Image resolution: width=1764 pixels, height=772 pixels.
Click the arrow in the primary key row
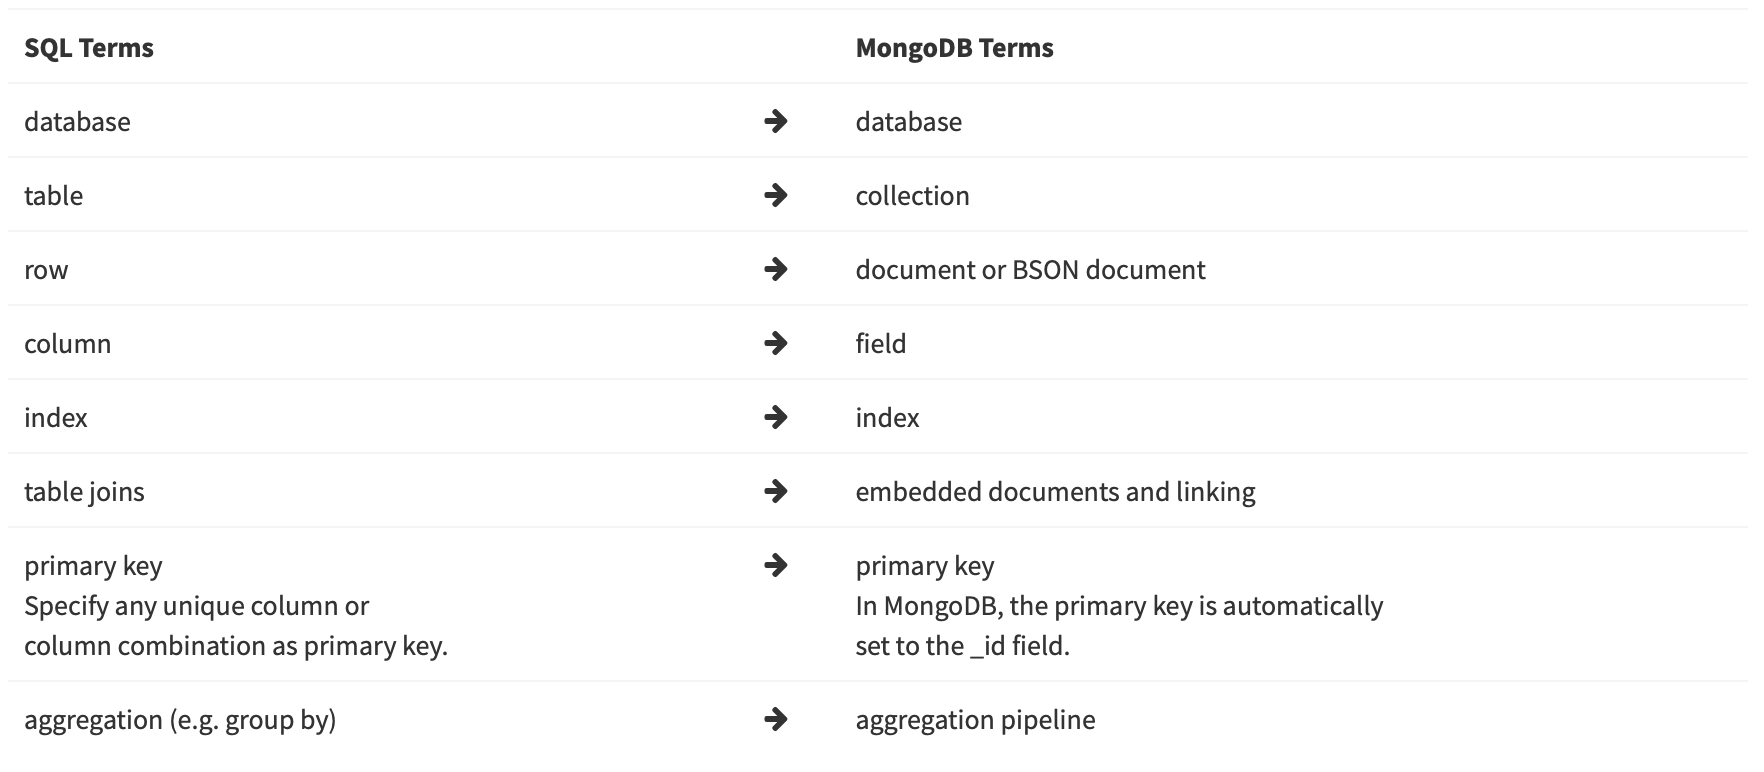tap(775, 565)
